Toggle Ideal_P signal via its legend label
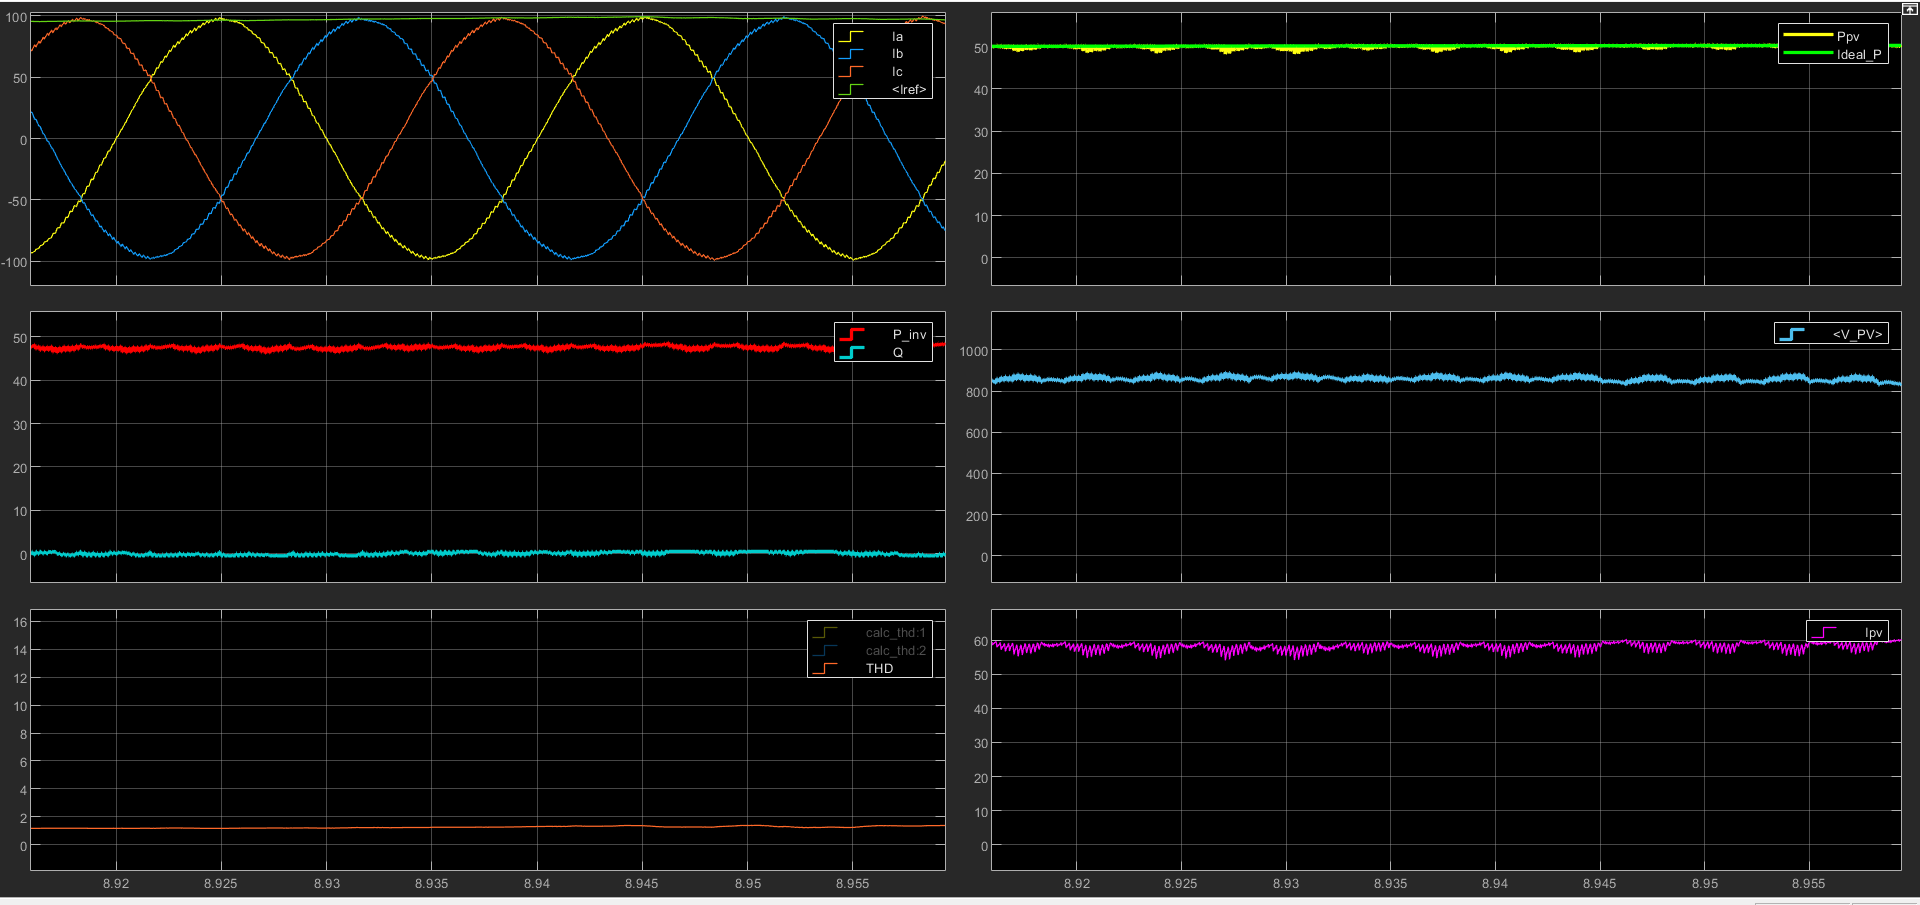 click(1858, 55)
